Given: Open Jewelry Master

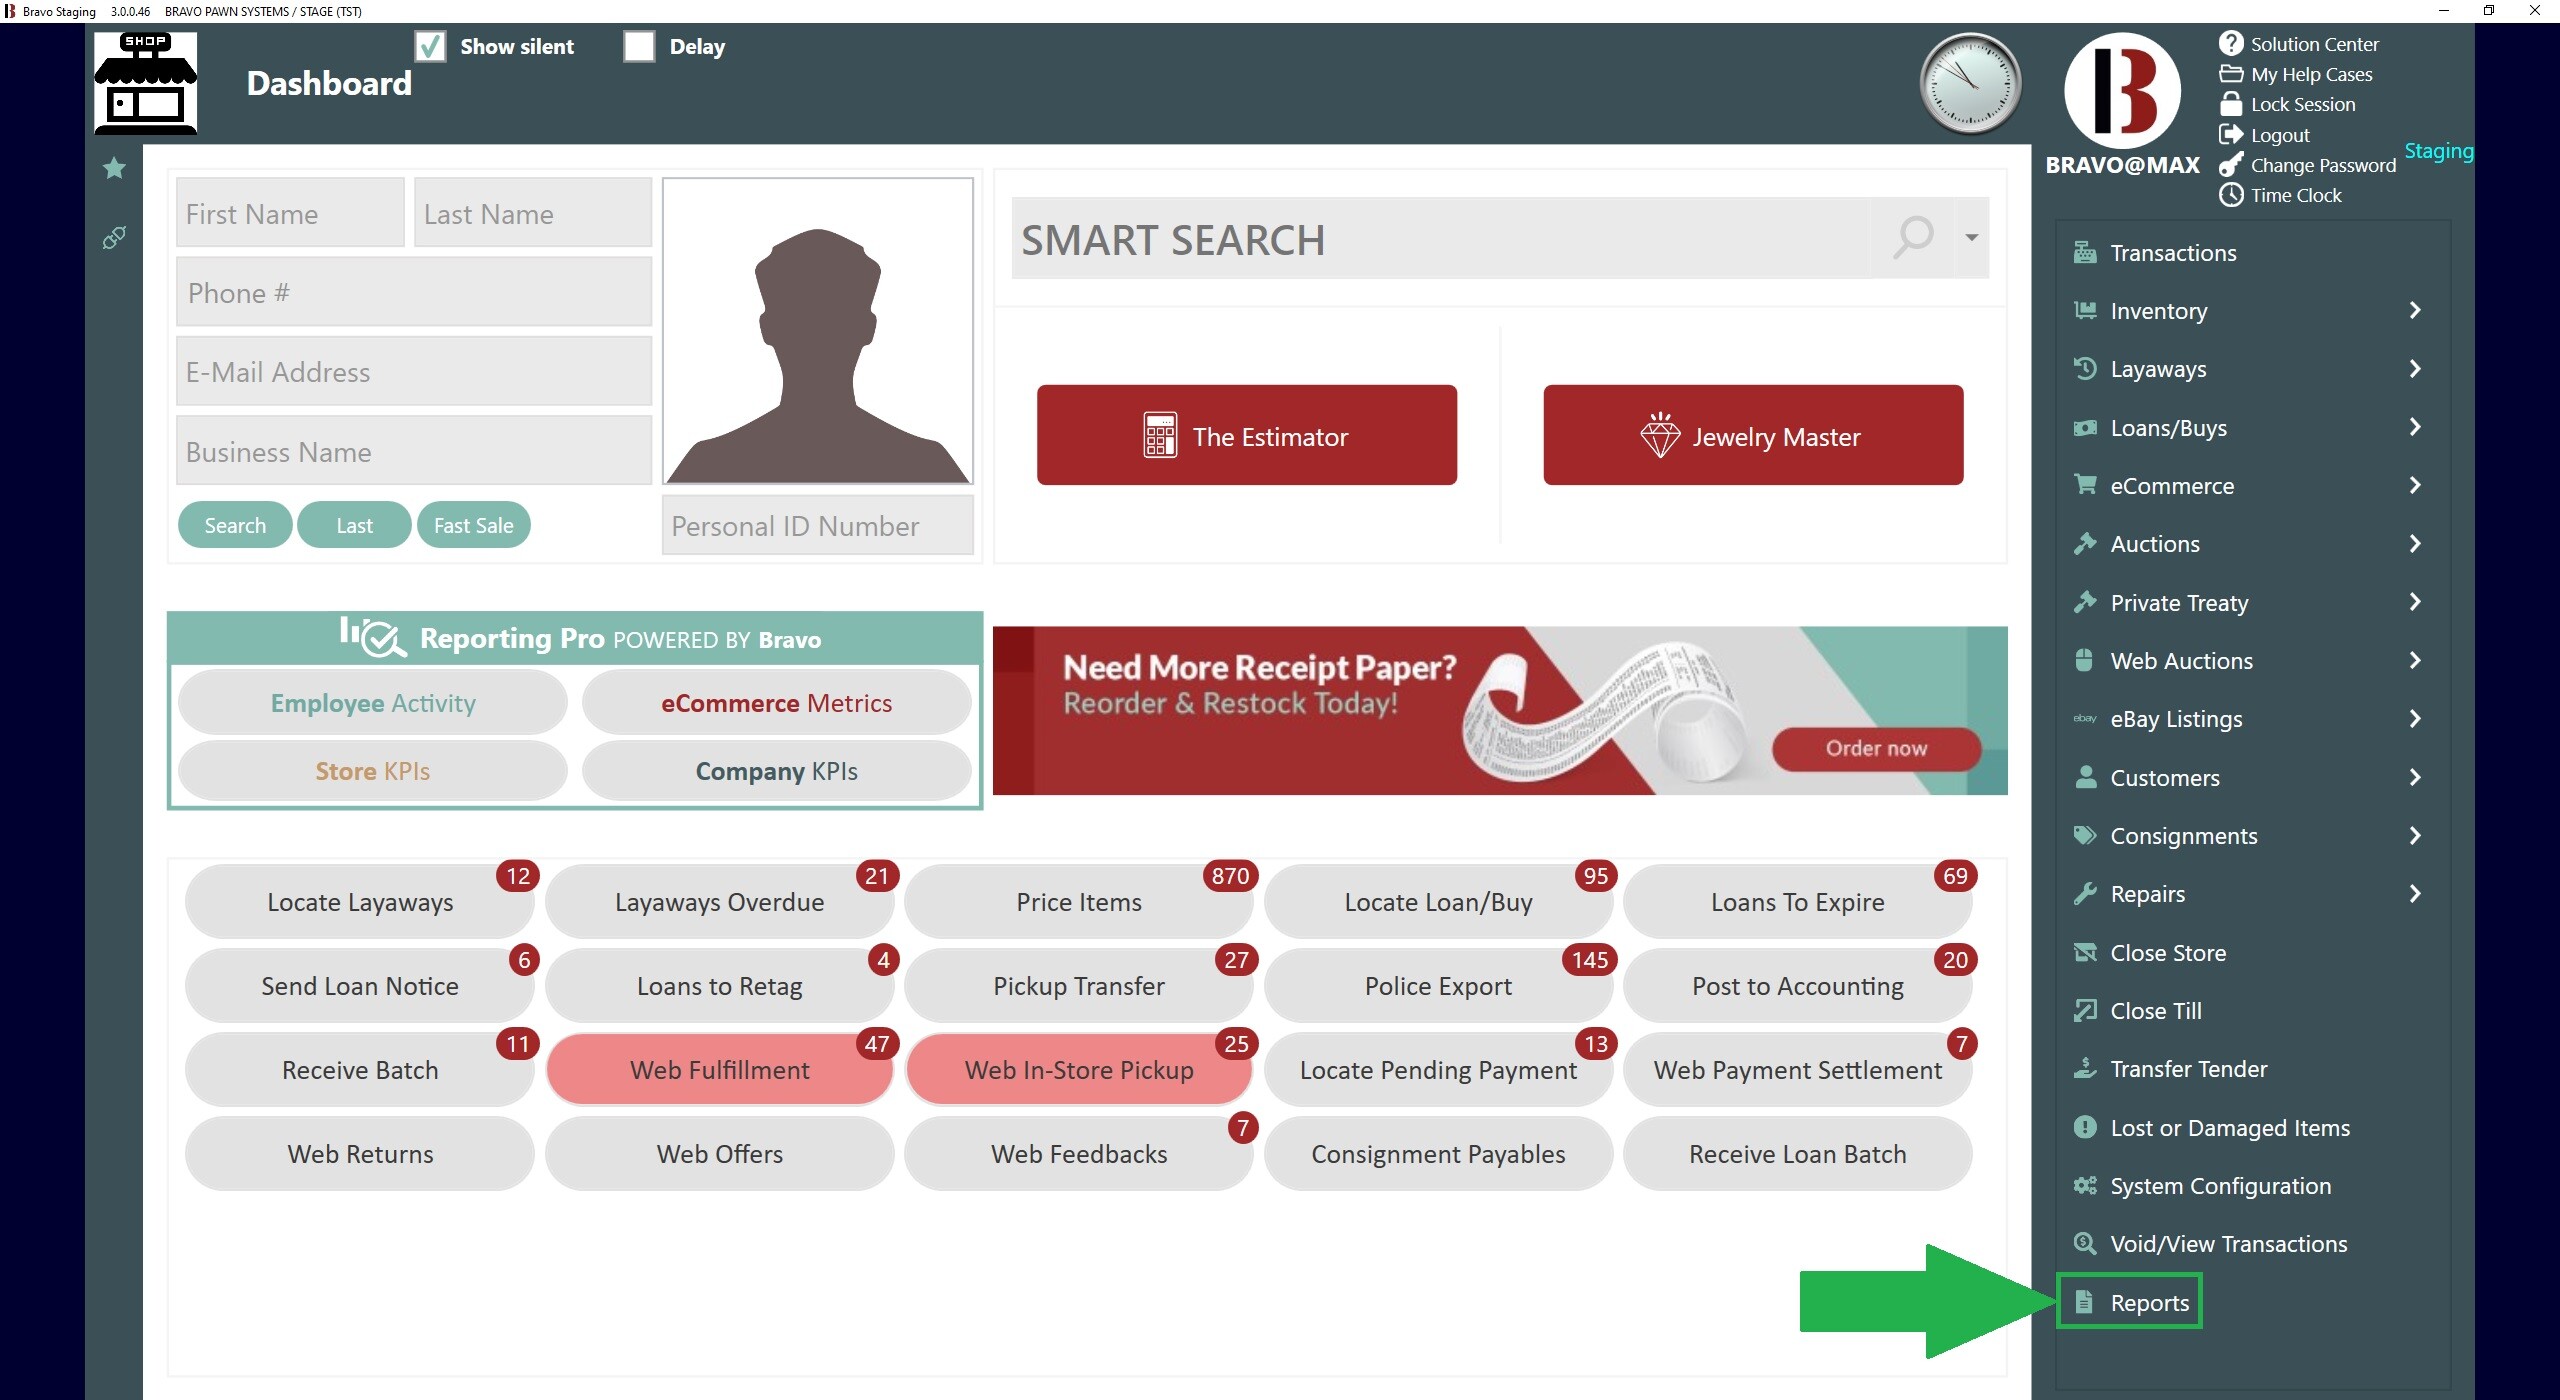Looking at the screenshot, I should click(1752, 435).
